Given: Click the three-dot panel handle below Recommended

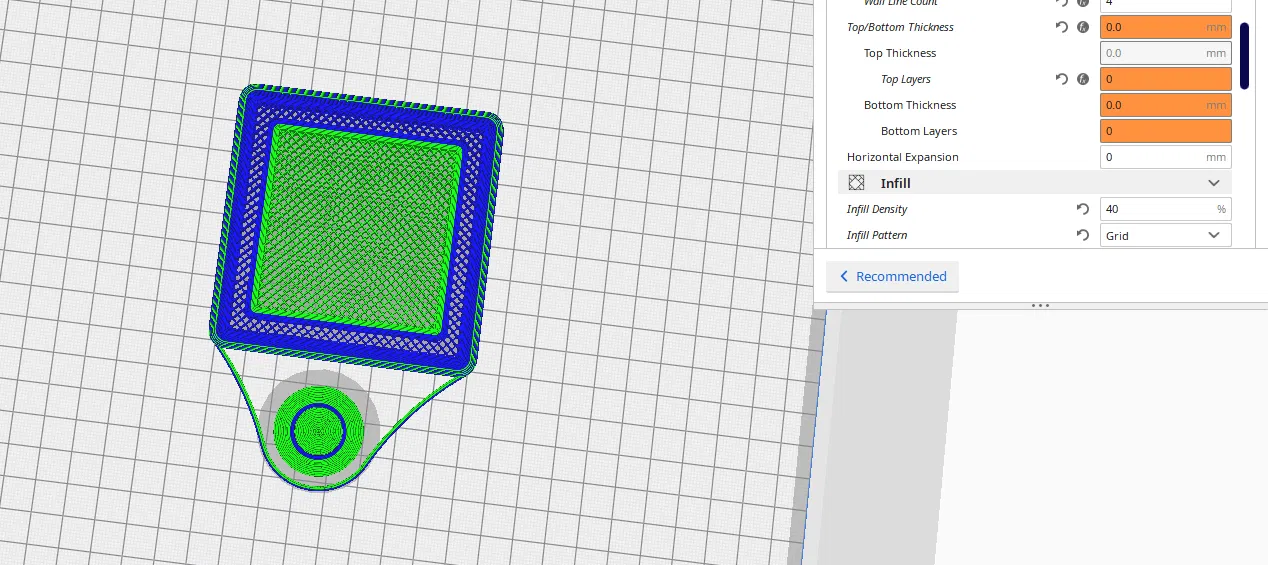Looking at the screenshot, I should click(1040, 305).
